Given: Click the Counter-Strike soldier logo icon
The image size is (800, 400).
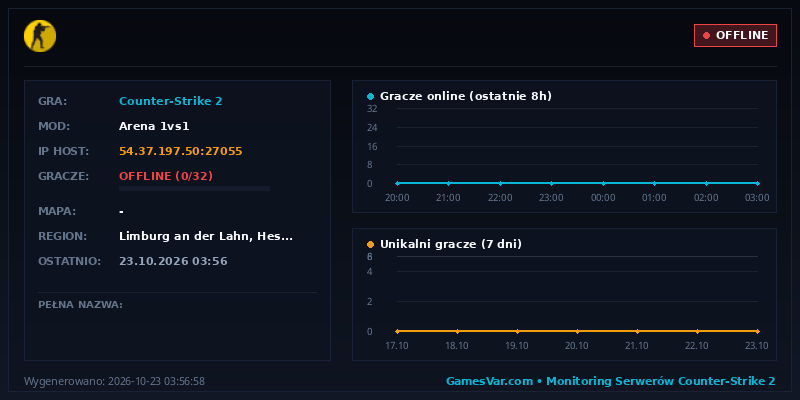Looking at the screenshot, I should 40,36.
